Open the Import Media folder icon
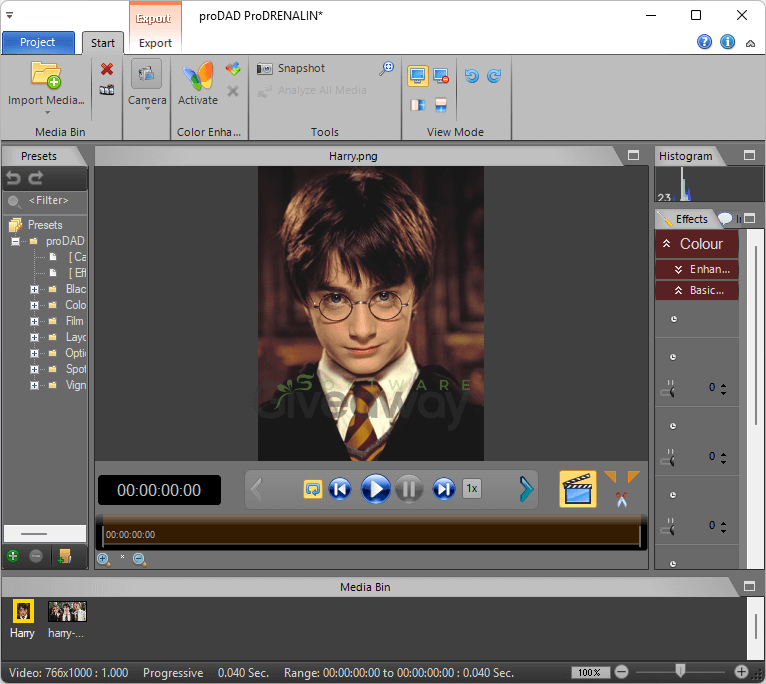 (46, 75)
